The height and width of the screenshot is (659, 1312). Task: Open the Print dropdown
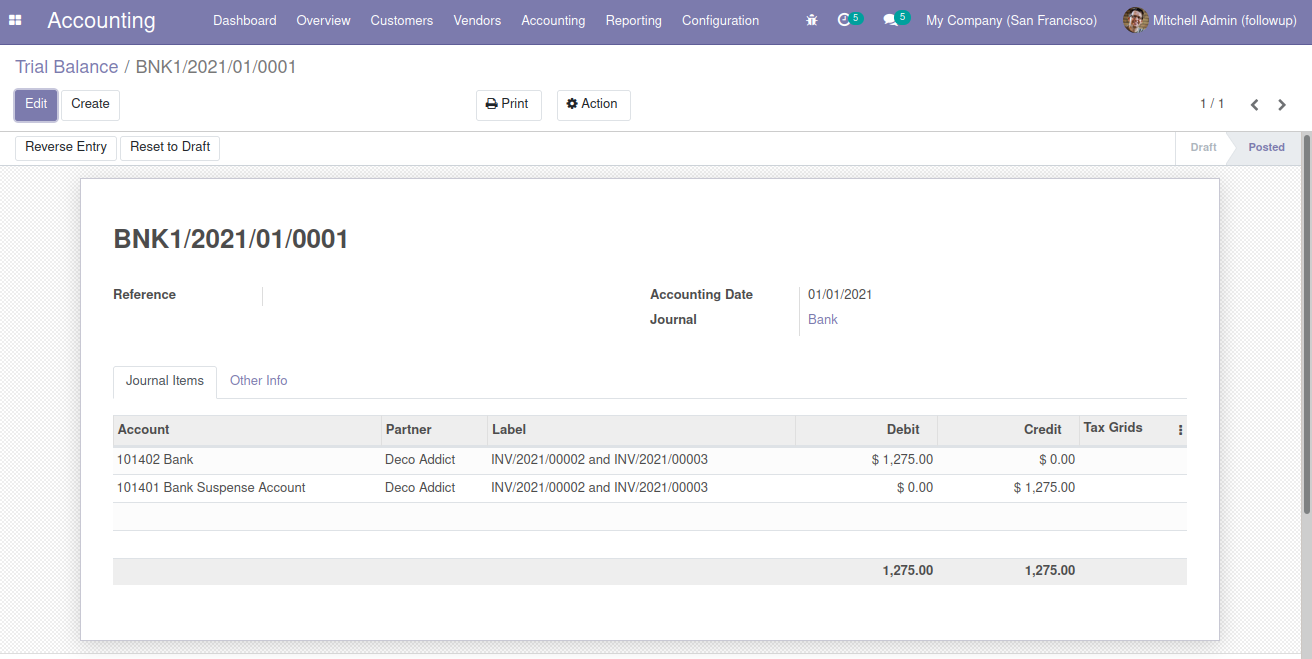click(x=508, y=104)
